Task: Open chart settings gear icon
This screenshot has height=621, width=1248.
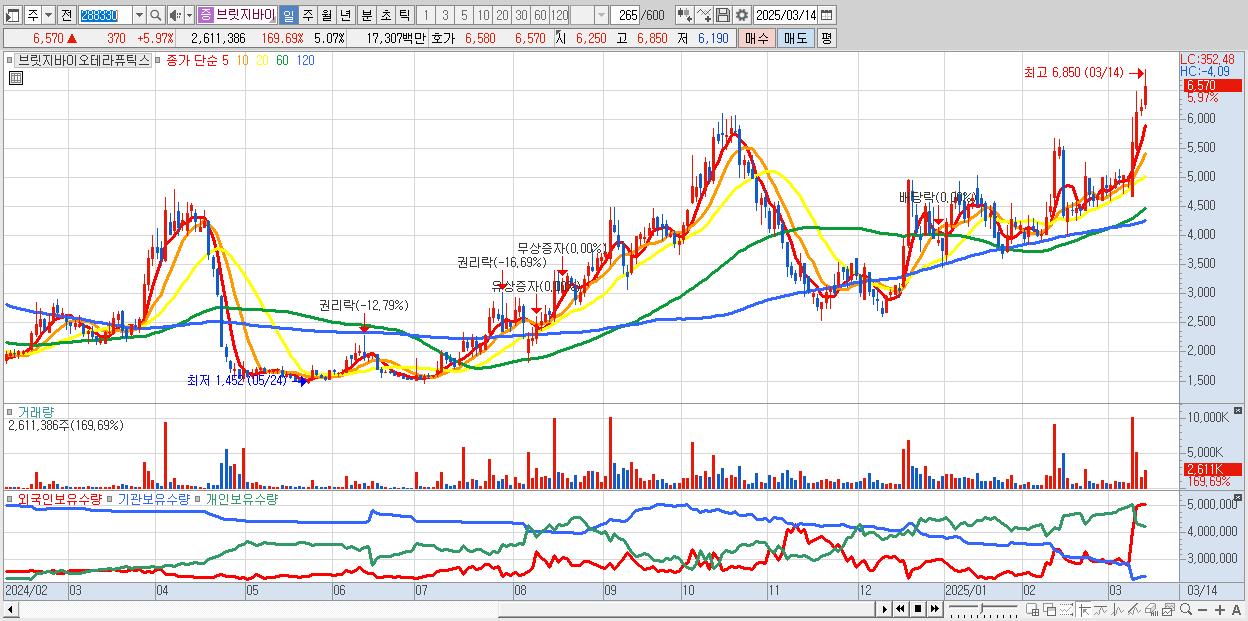Action: point(742,16)
